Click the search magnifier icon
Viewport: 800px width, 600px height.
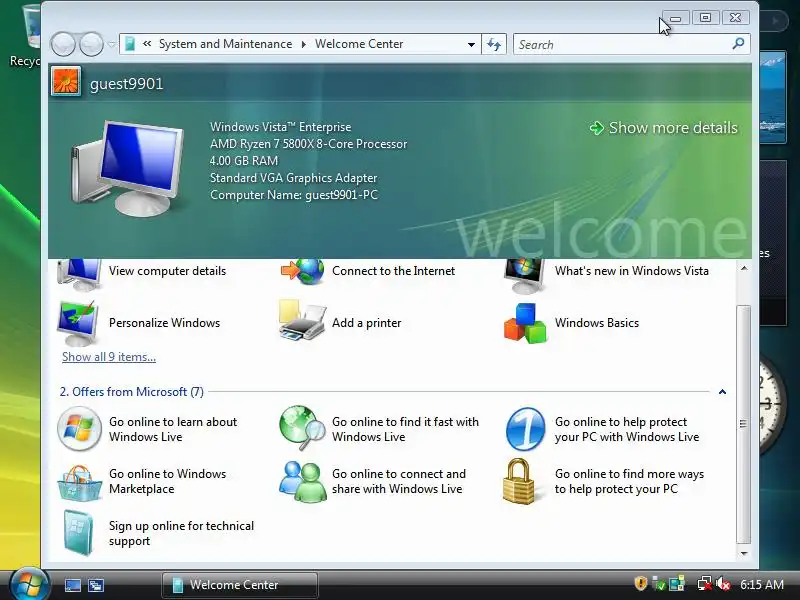[738, 44]
